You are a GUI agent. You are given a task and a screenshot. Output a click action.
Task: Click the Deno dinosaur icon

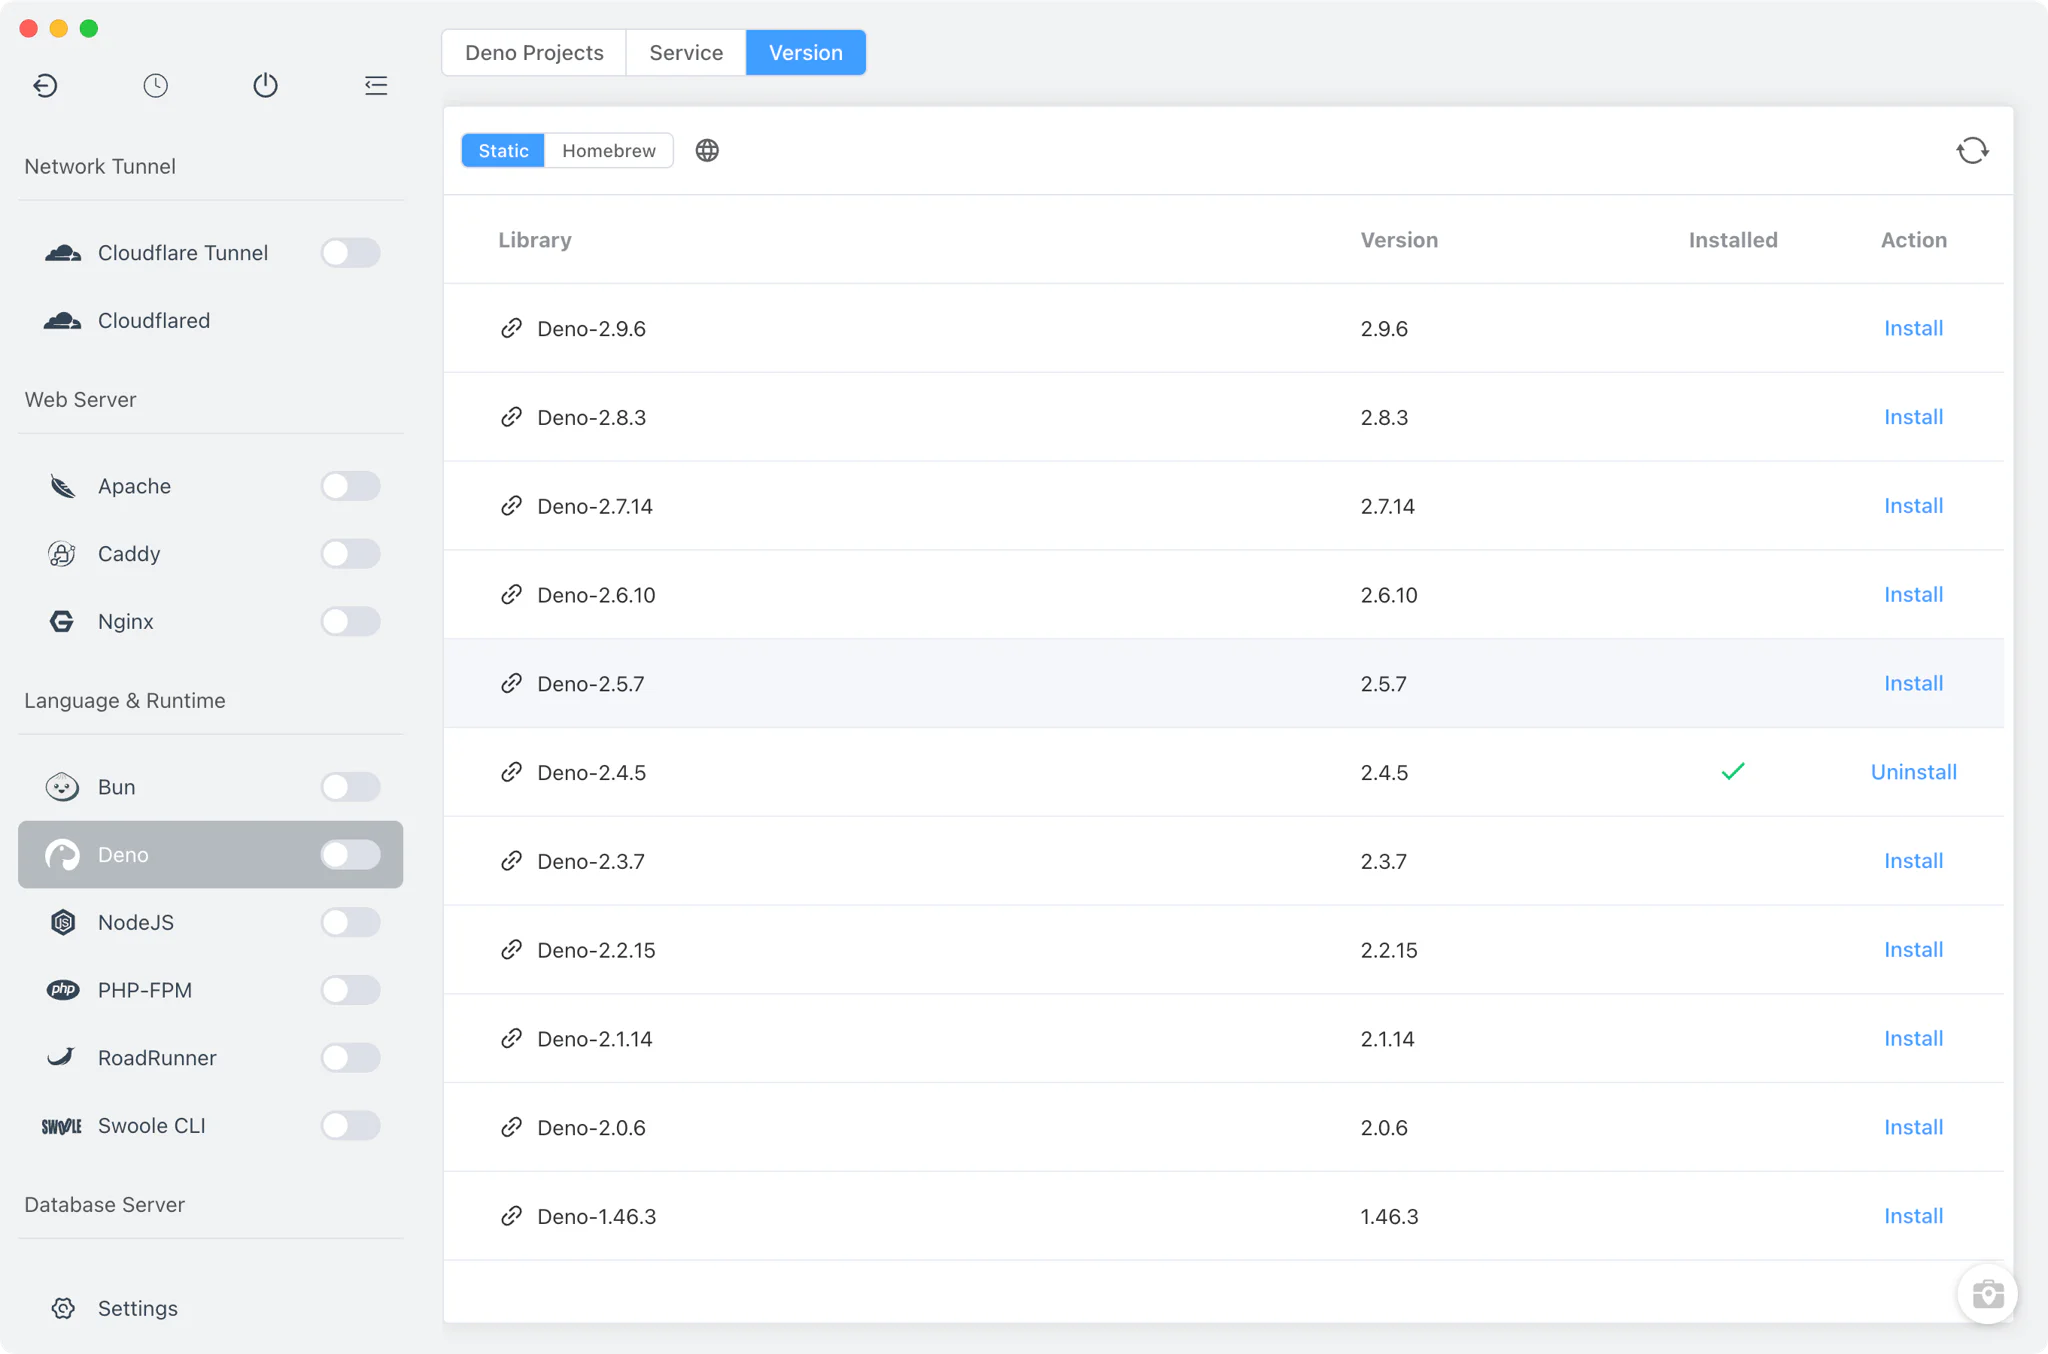coord(62,855)
